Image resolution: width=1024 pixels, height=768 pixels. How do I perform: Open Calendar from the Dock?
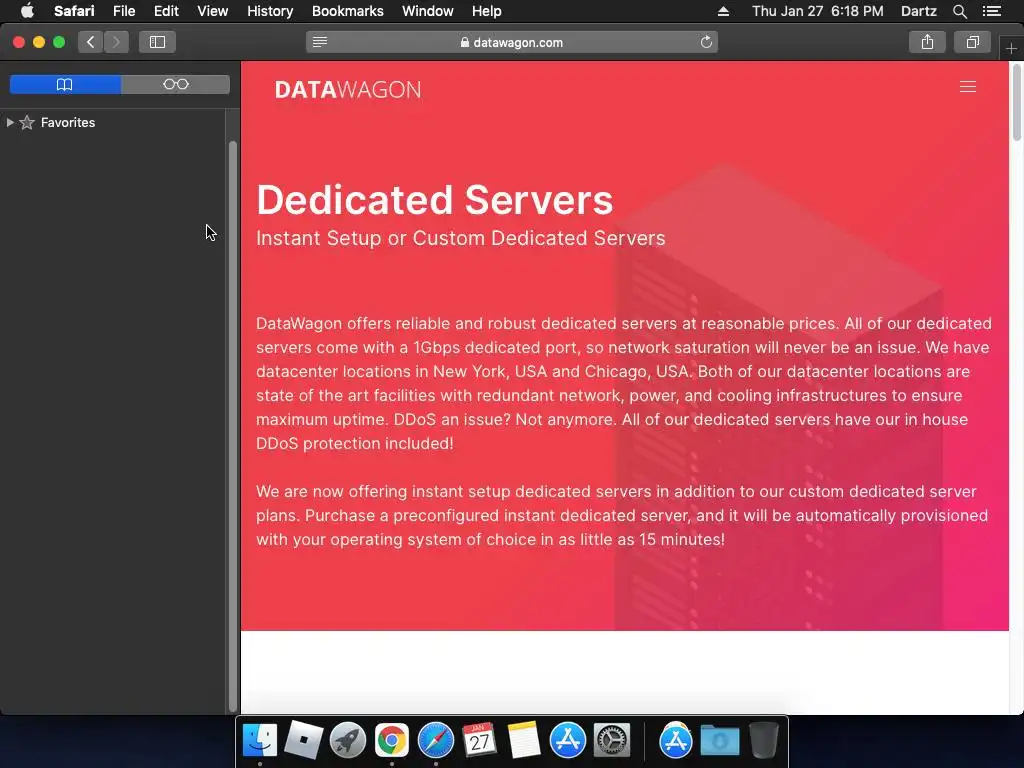pos(479,740)
